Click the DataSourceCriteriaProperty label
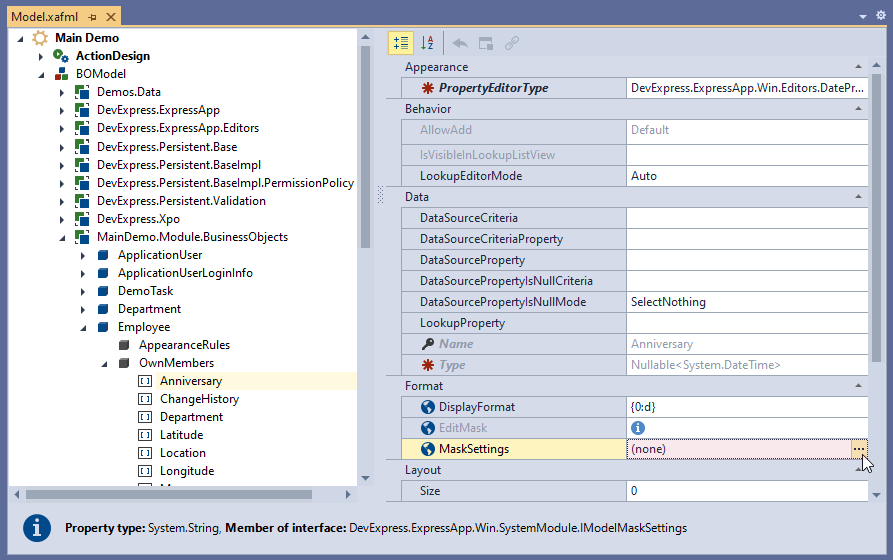This screenshot has height=560, width=893. click(491, 239)
